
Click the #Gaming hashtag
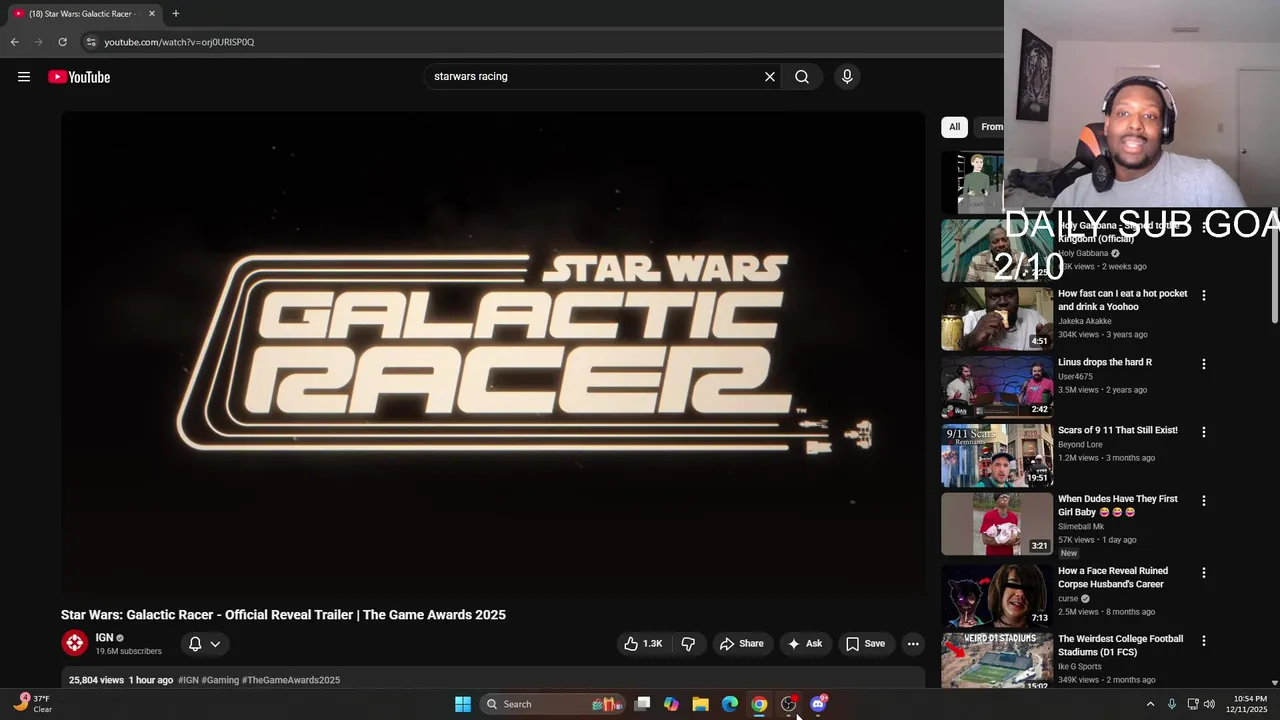pyautogui.click(x=220, y=680)
